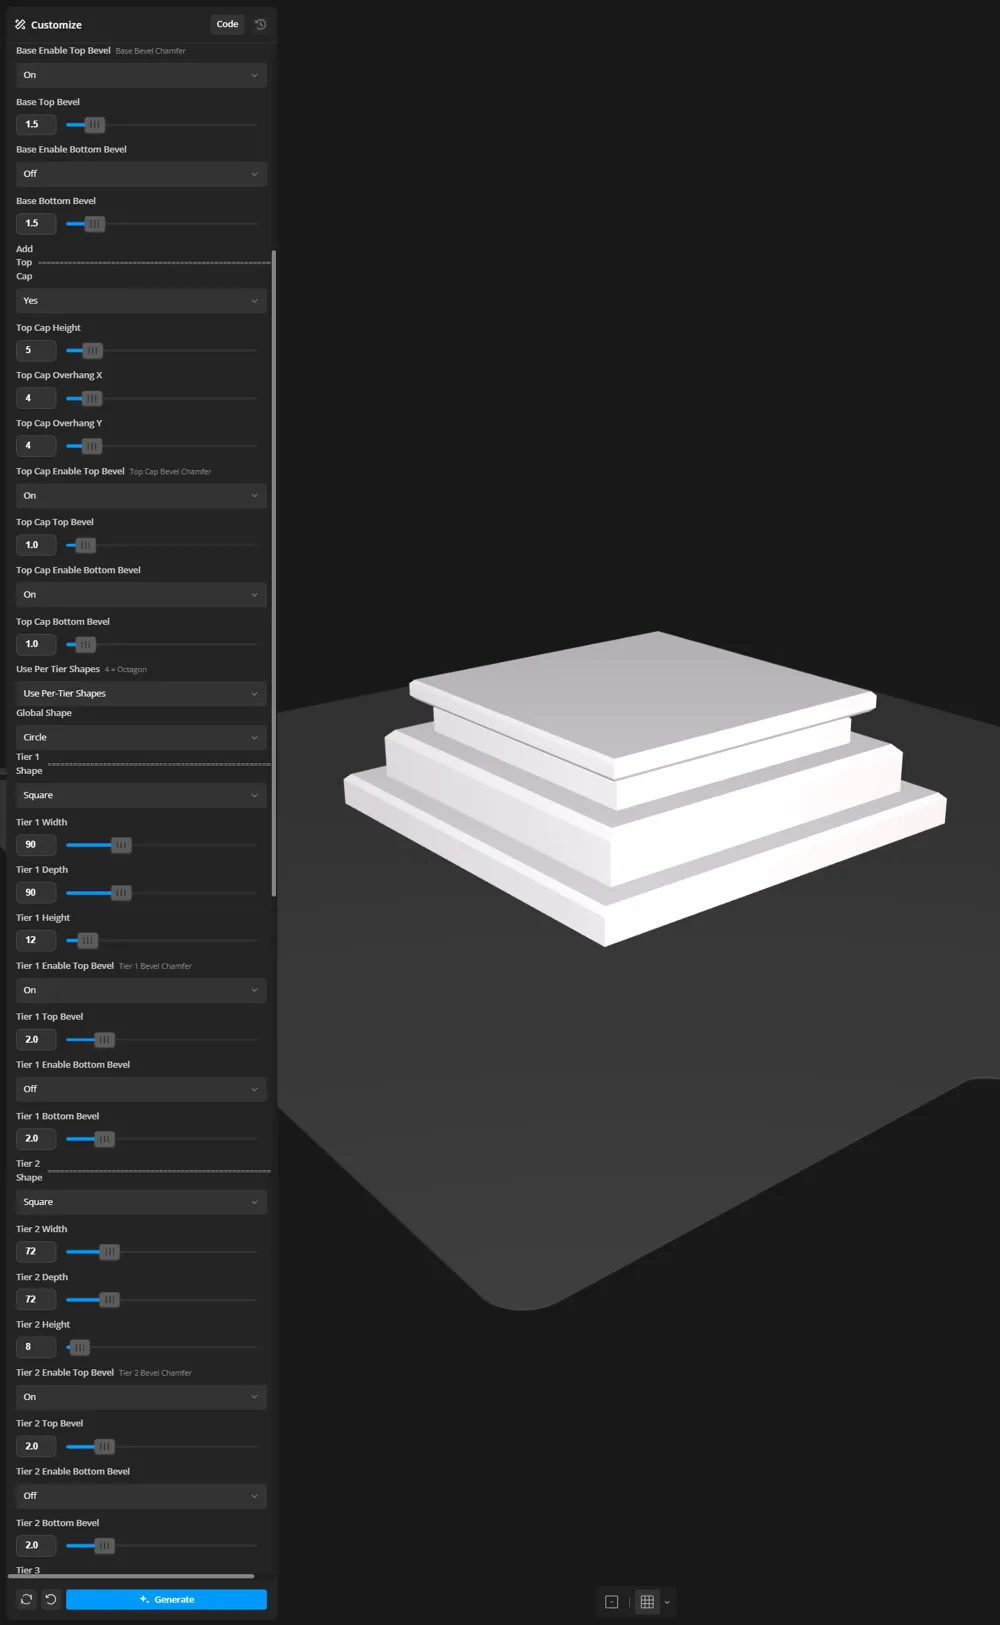Click the panel's vertical scrollbar

click(x=274, y=573)
